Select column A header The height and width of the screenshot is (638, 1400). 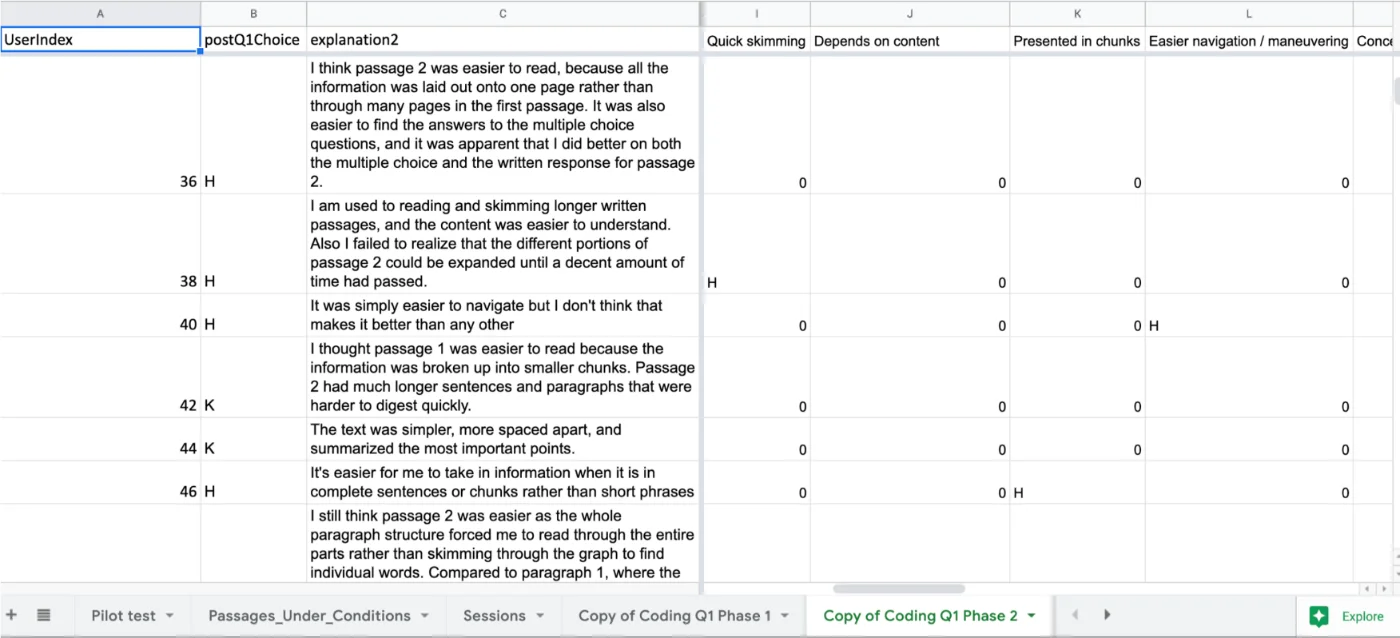(x=100, y=14)
